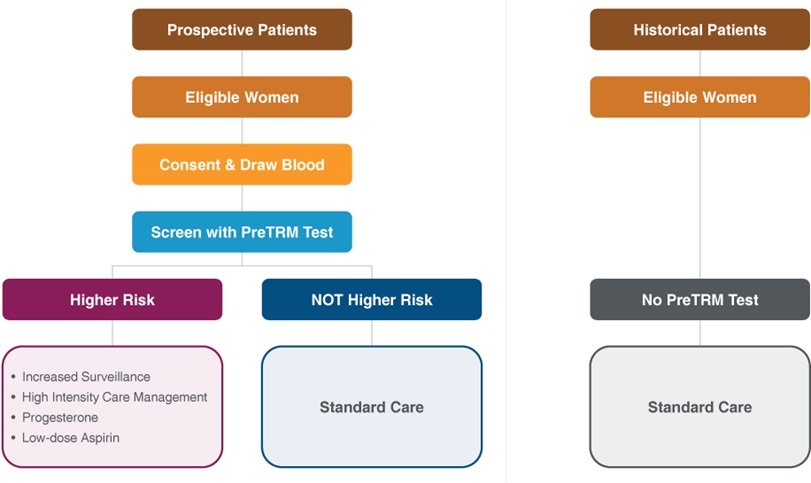Select High Intensity Care Management text
The width and height of the screenshot is (811, 483).
[x=114, y=397]
